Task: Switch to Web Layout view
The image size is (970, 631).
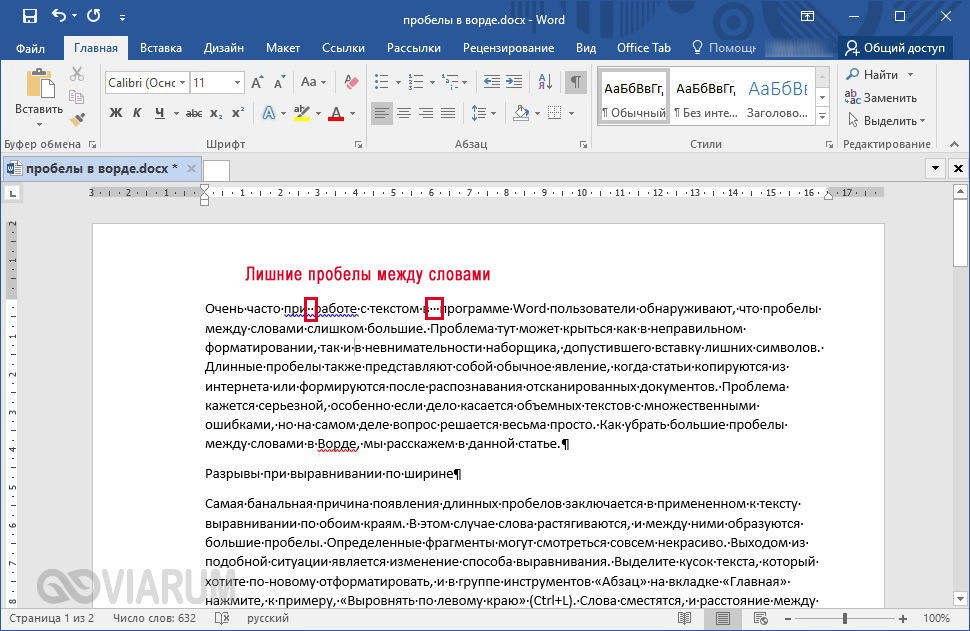Action: coord(761,618)
